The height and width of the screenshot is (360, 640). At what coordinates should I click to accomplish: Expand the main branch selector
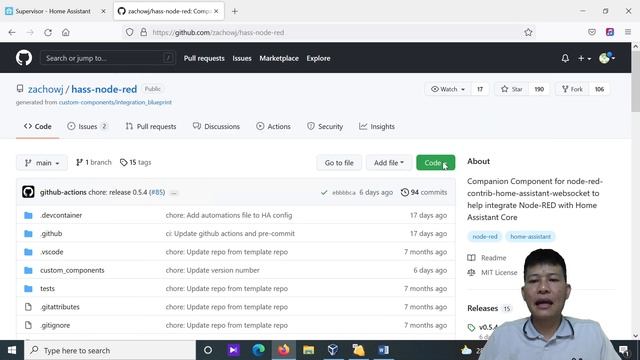click(x=42, y=163)
